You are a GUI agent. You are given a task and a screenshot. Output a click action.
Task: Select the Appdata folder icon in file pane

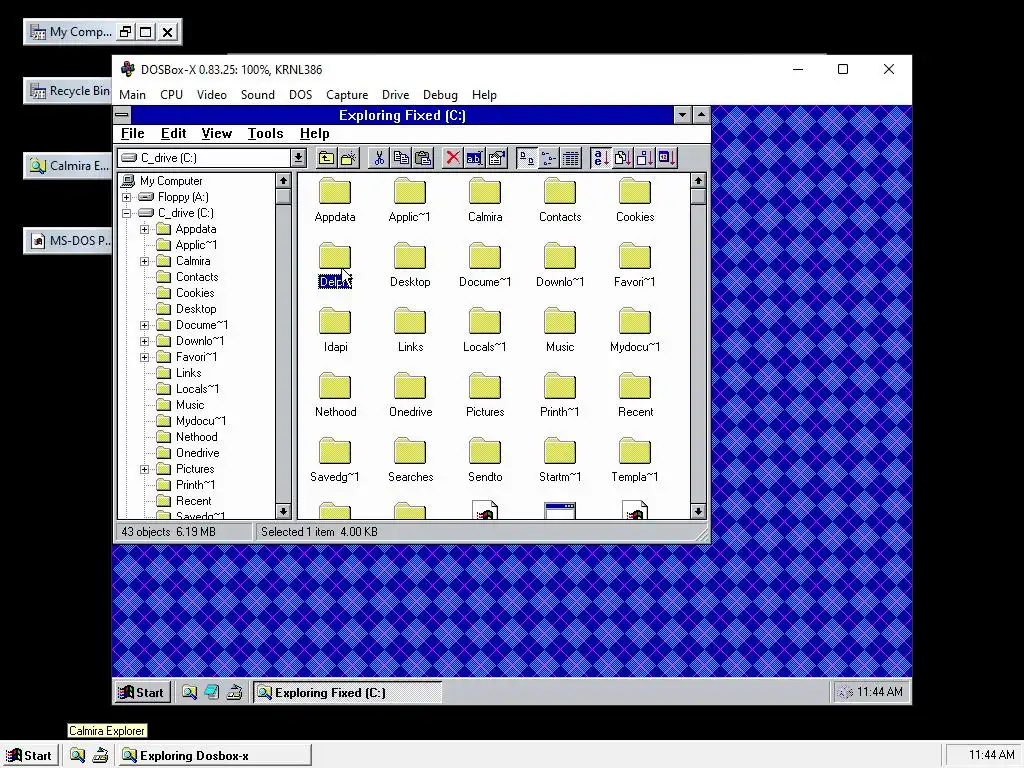(335, 192)
